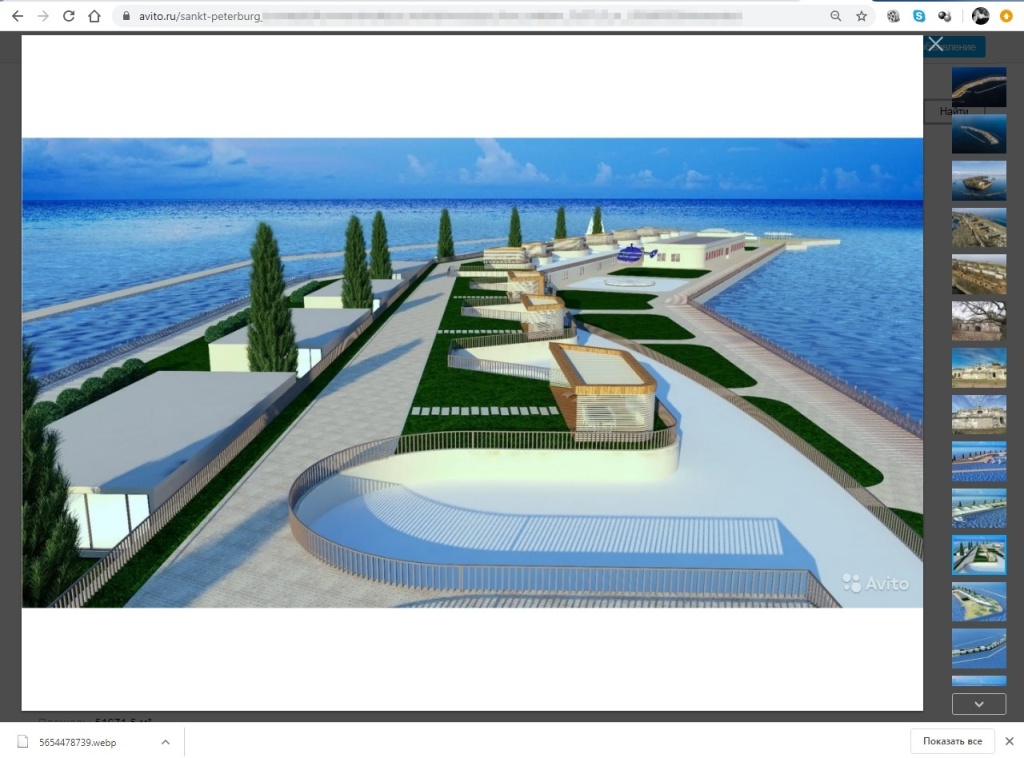This screenshot has height=758, width=1024.
Task: Select the bare tree ruins thumbnail
Action: pyautogui.click(x=978, y=321)
